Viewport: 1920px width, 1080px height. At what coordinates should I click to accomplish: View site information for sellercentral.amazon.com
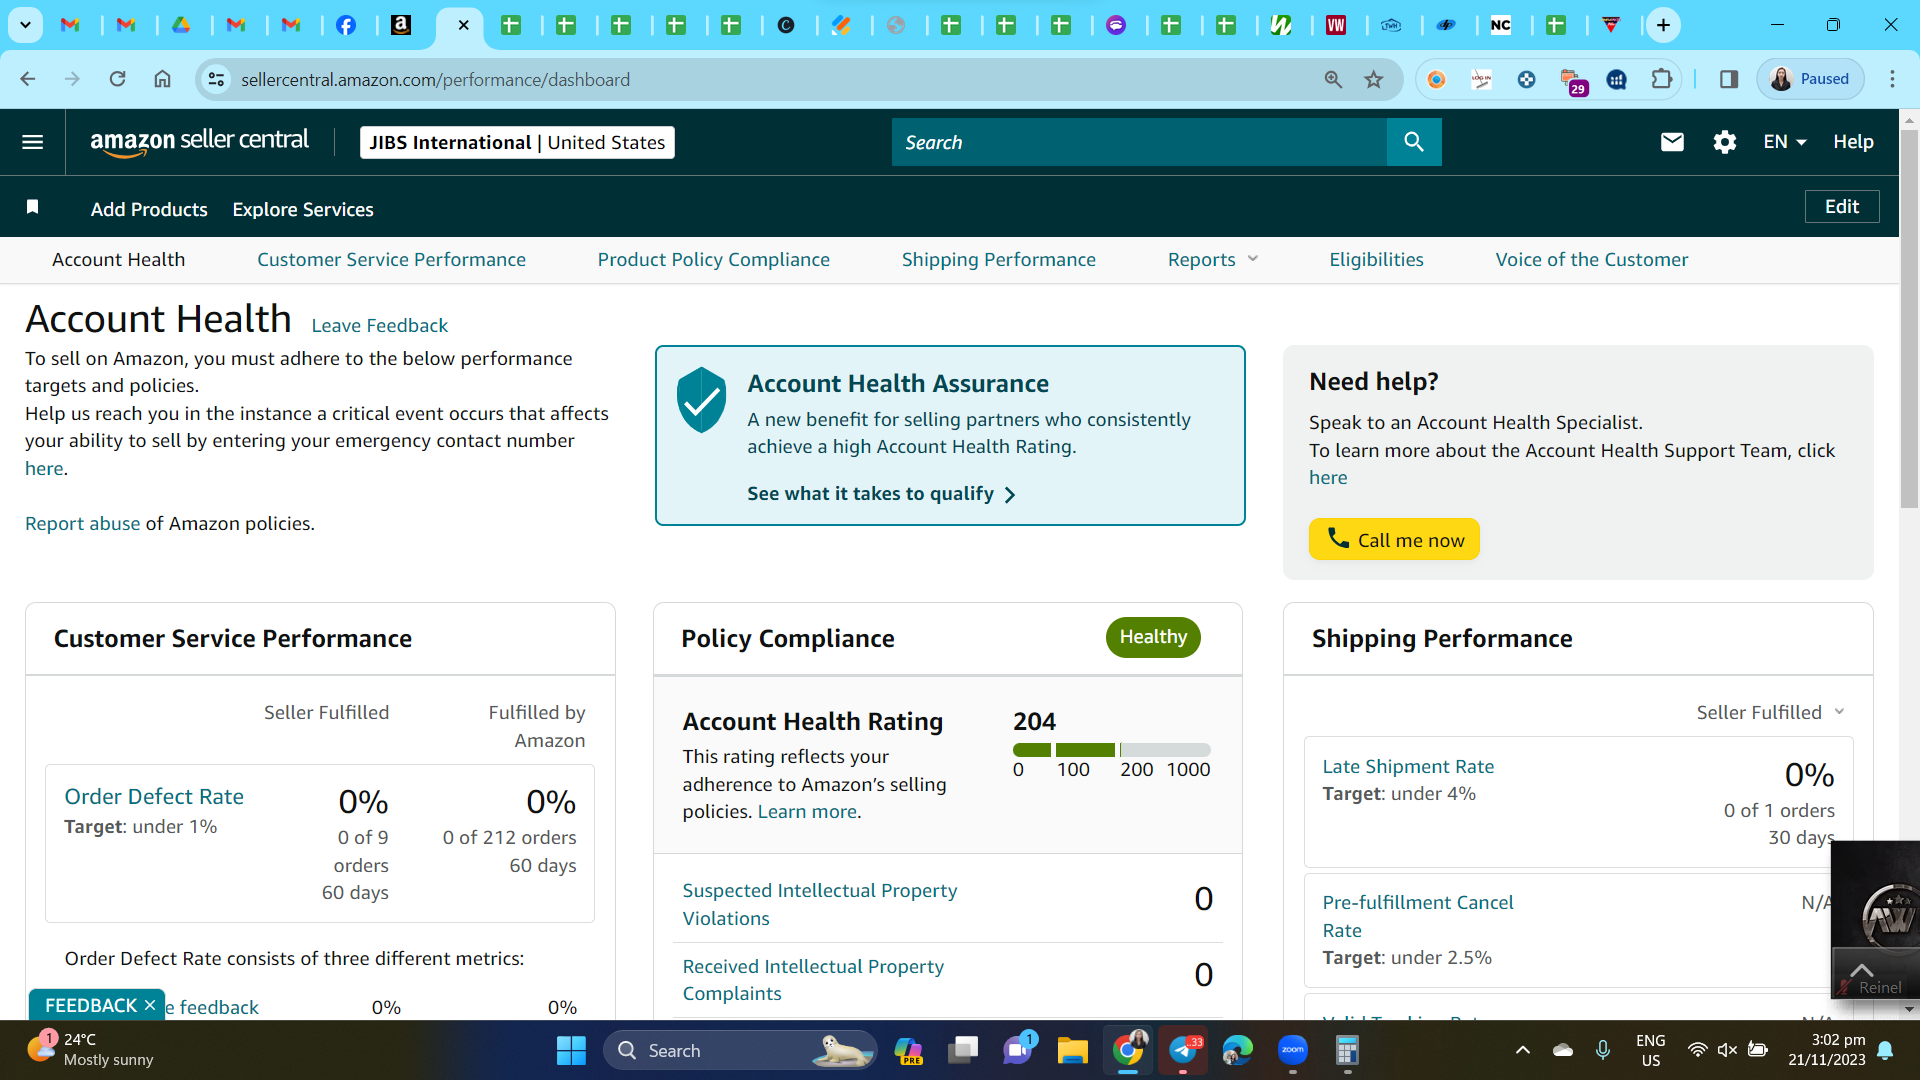pos(216,79)
